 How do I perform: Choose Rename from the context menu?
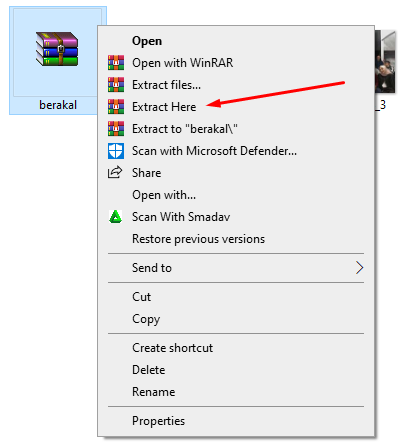(236, 392)
